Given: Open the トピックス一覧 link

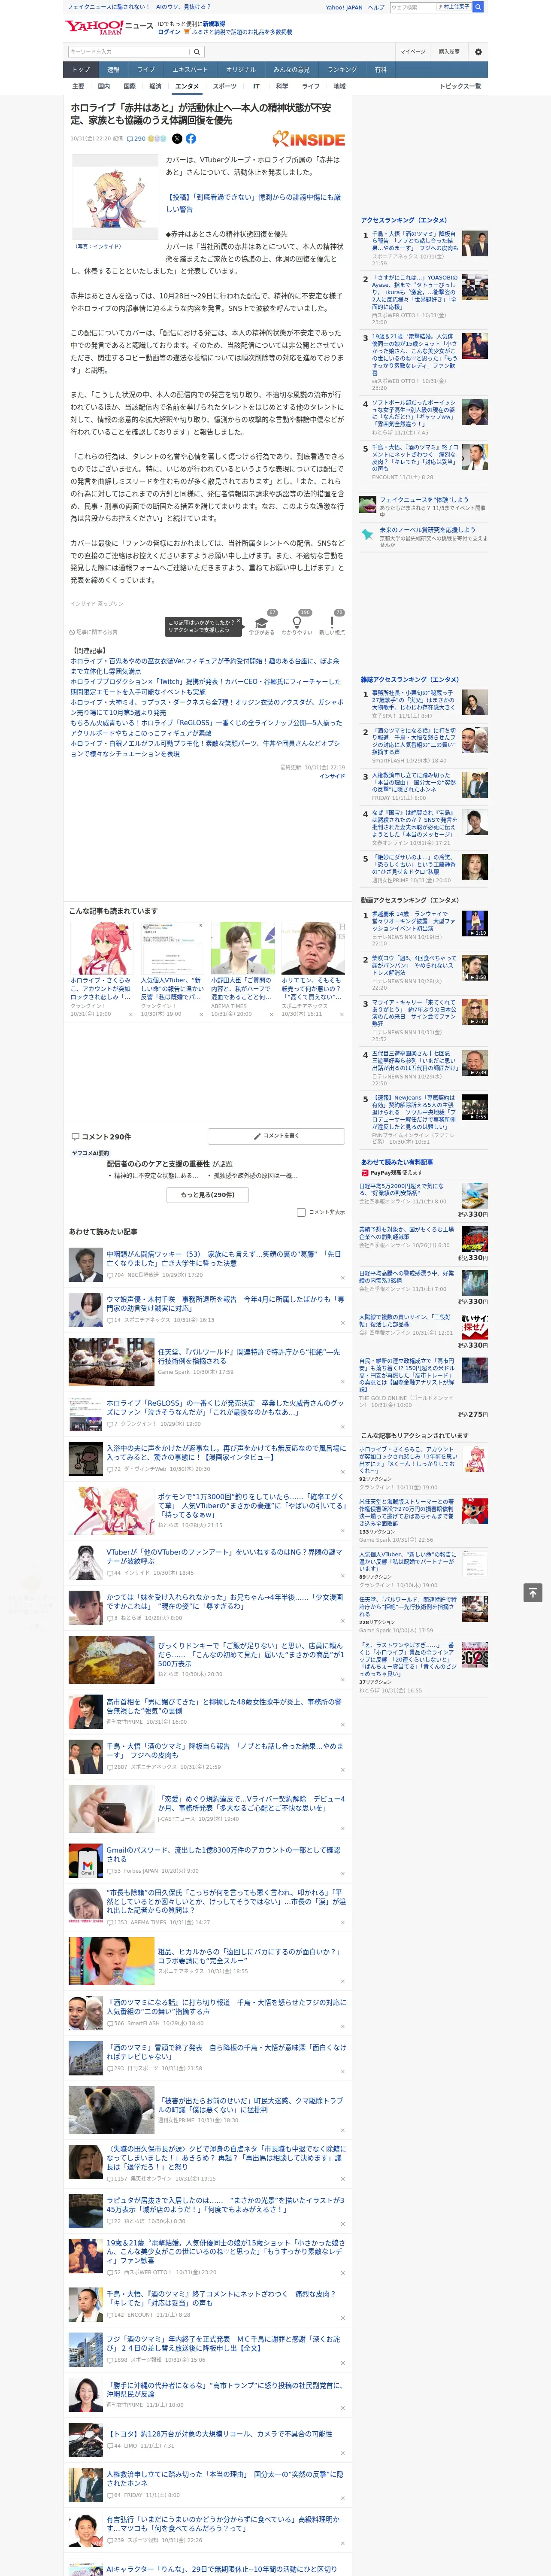Looking at the screenshot, I should 460,86.
